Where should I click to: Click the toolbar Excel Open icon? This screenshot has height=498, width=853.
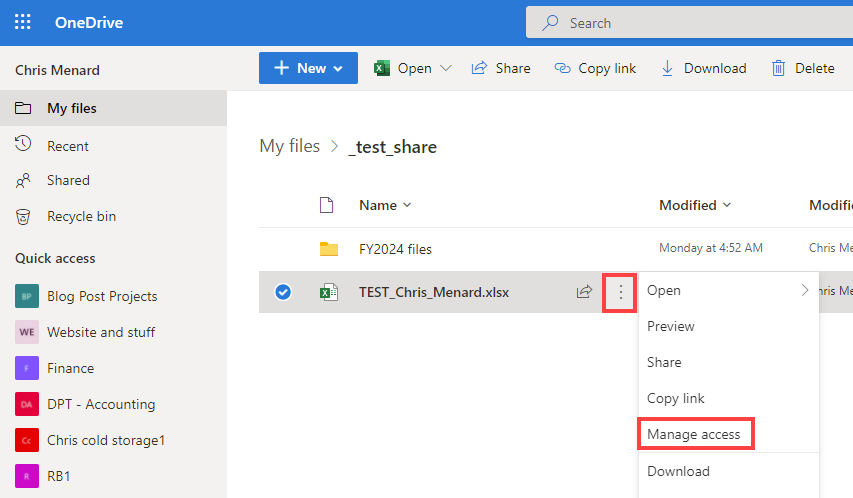tap(382, 68)
